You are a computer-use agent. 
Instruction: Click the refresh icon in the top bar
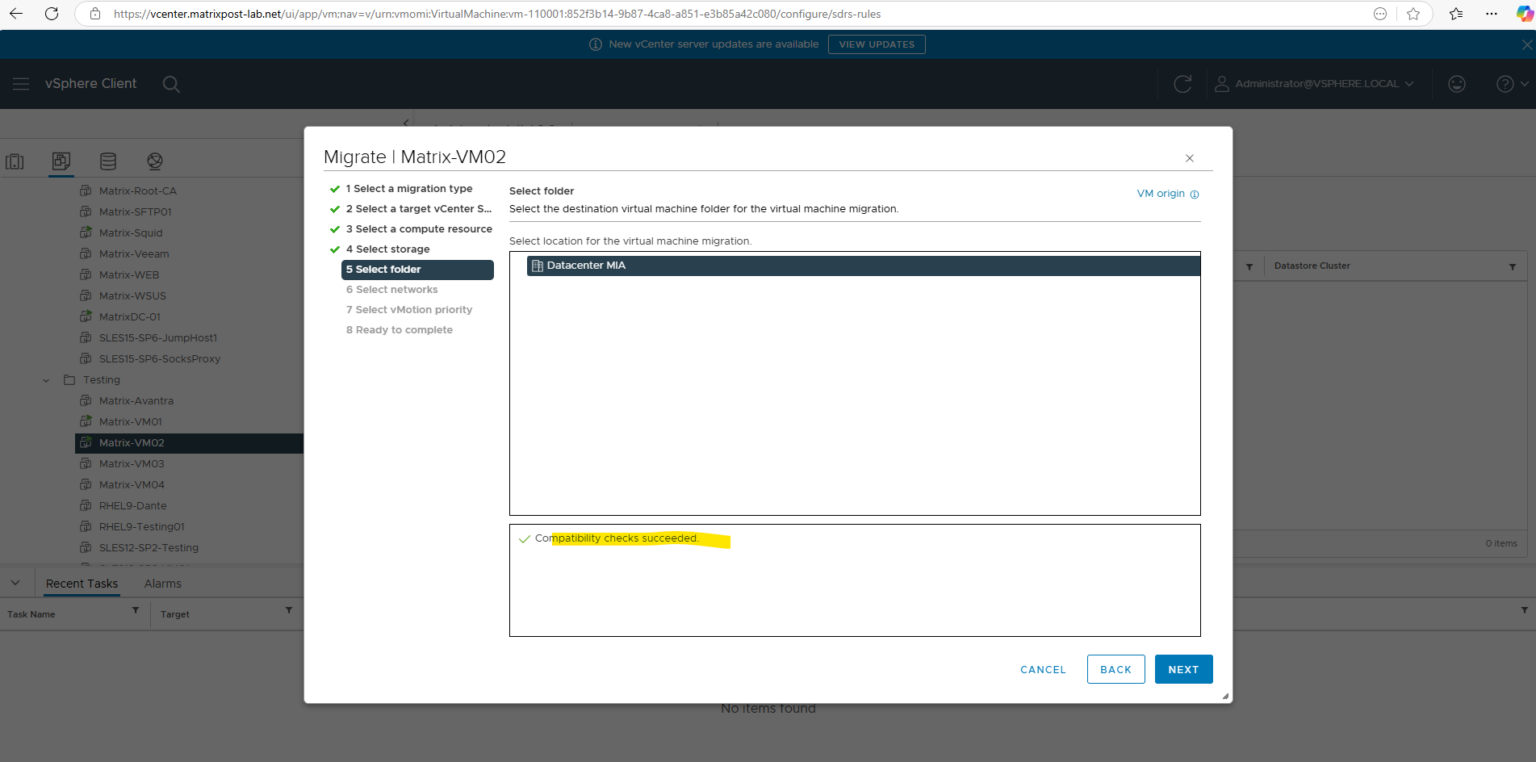point(1182,84)
